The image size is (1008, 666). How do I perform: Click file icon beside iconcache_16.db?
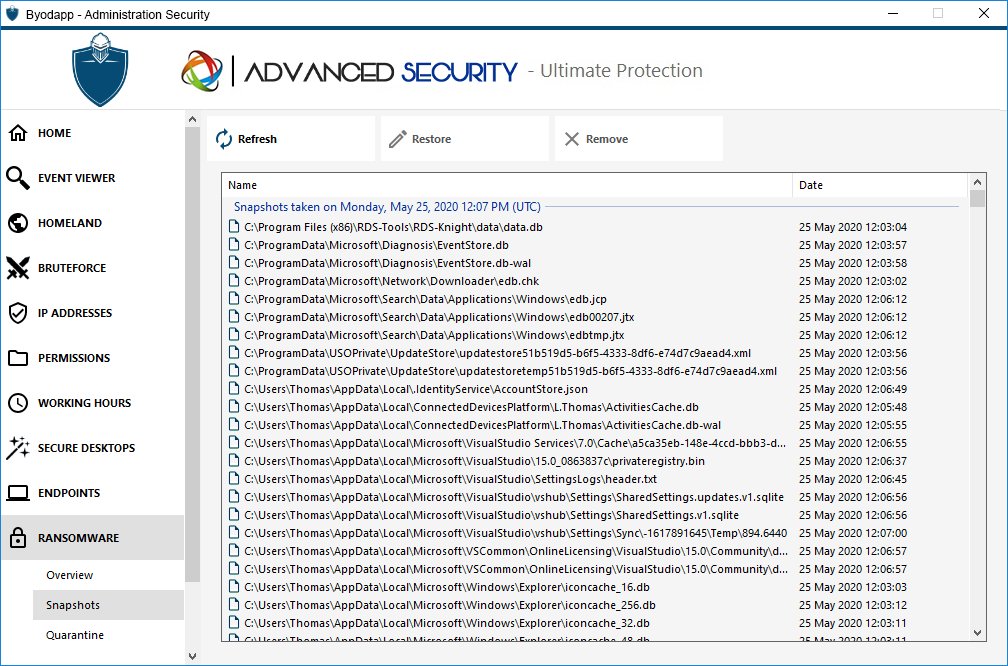coord(234,587)
